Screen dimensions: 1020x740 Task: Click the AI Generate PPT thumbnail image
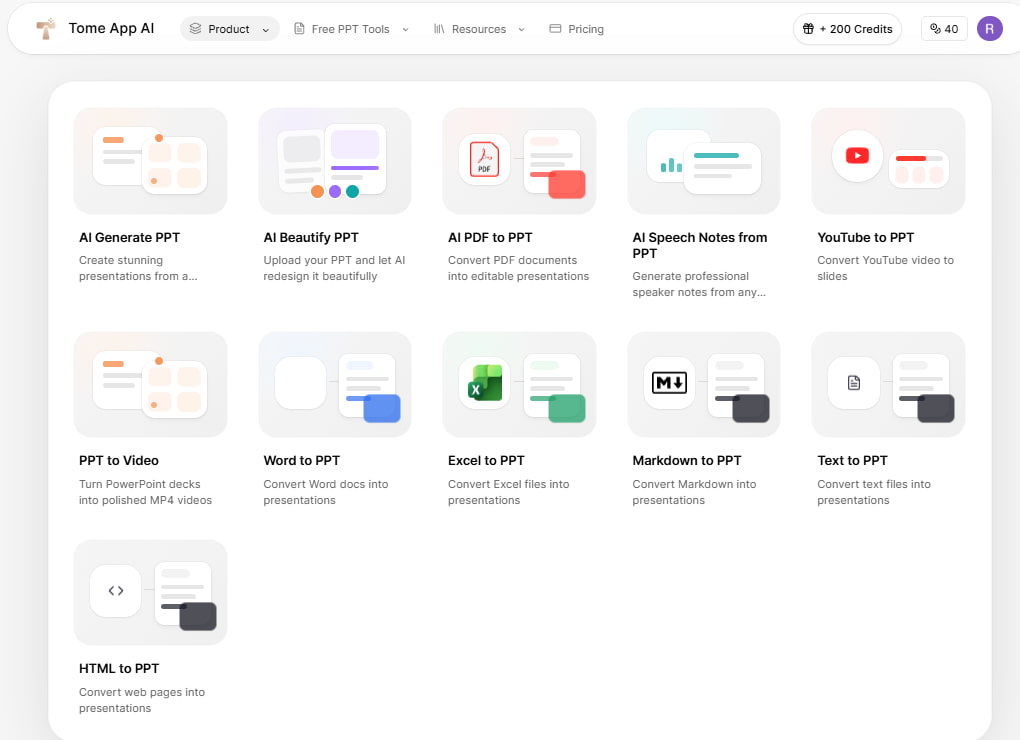pyautogui.click(x=150, y=161)
